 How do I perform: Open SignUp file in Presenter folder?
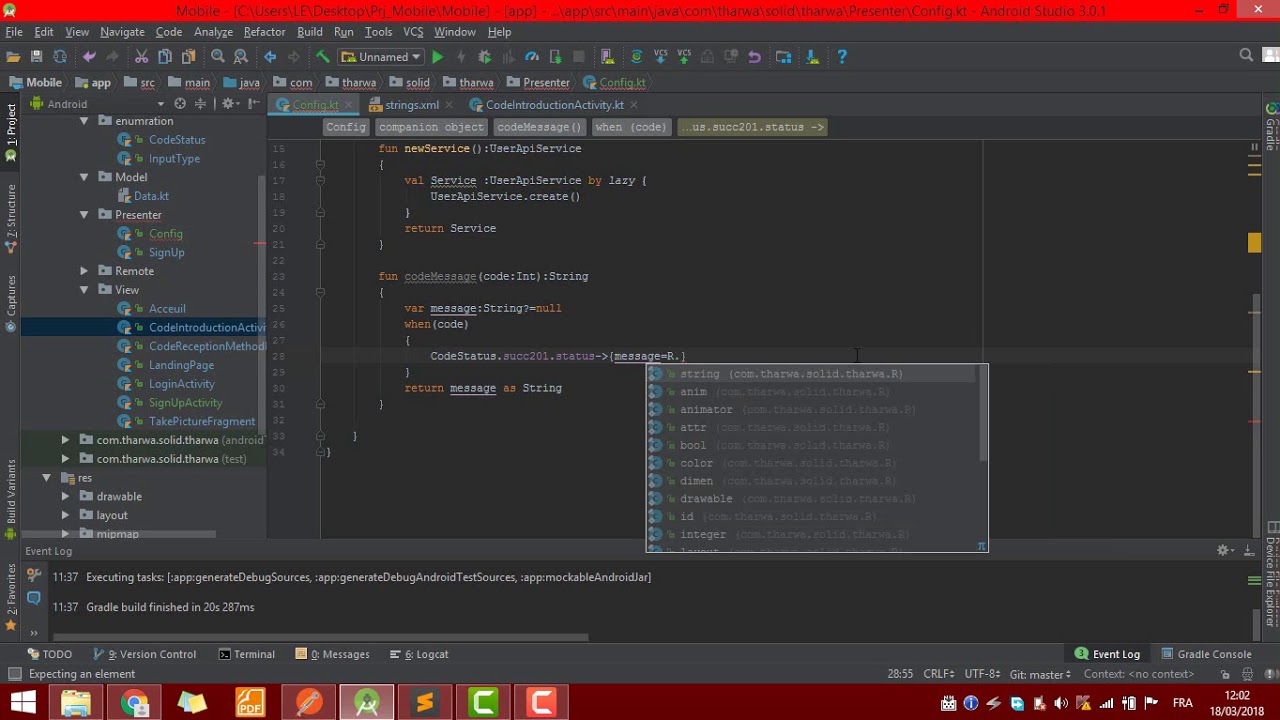(x=167, y=253)
